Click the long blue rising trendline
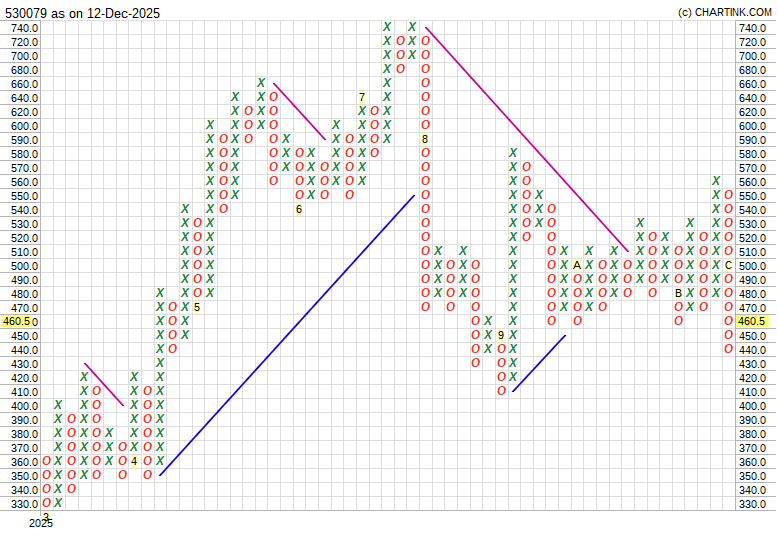This screenshot has width=778, height=540. click(287, 335)
